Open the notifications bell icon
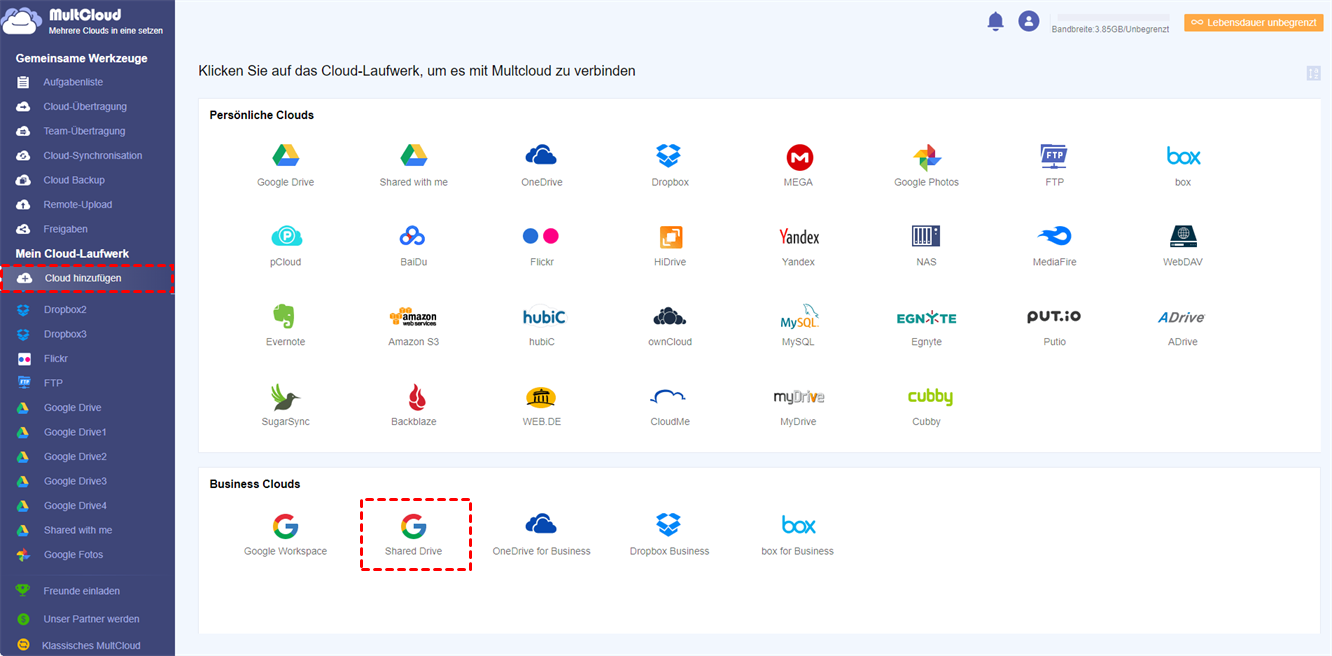Viewport: 1332px width, 656px height. point(995,21)
